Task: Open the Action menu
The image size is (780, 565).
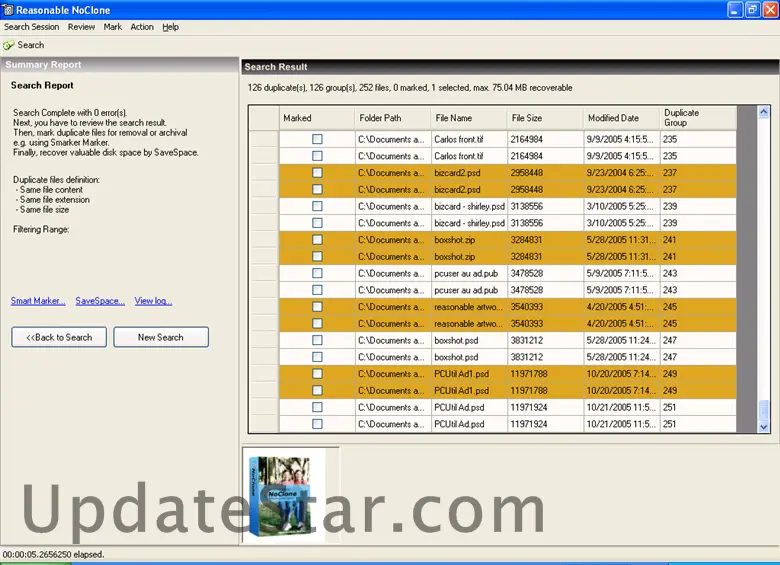Action: pyautogui.click(x=142, y=27)
